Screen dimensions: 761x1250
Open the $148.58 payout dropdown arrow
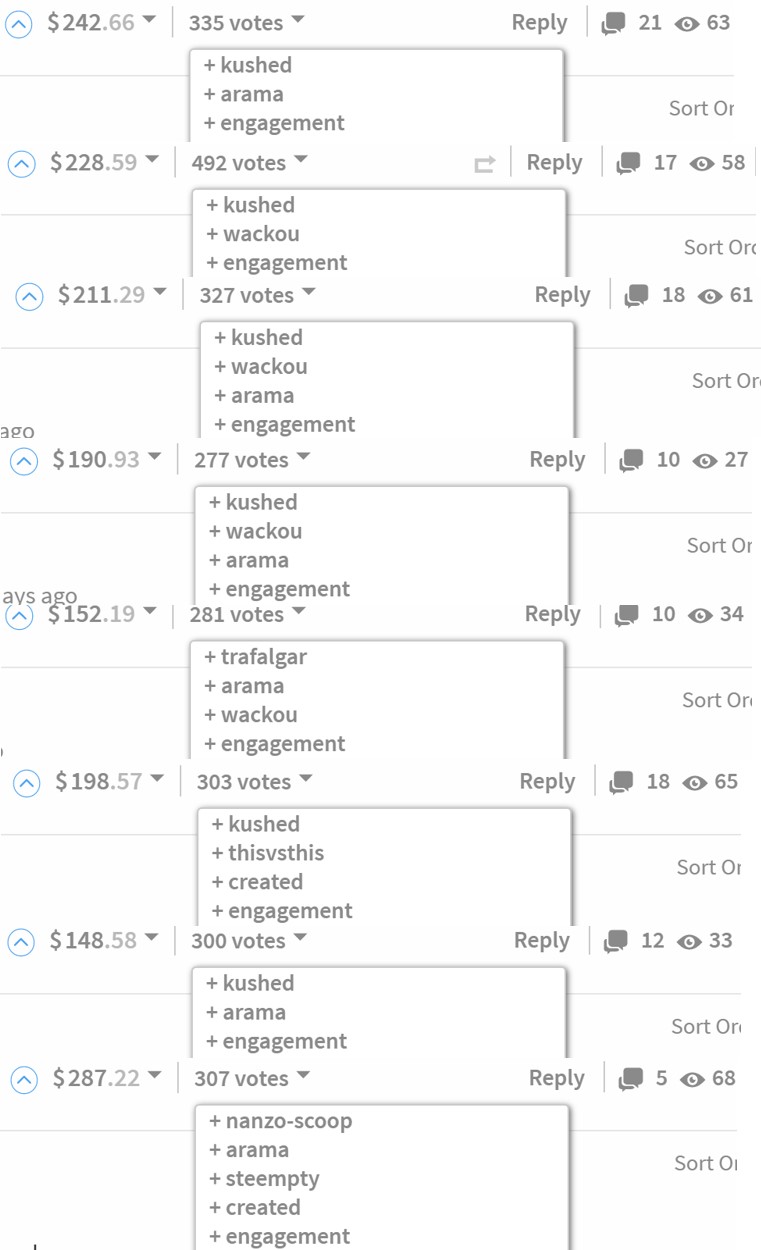click(151, 940)
